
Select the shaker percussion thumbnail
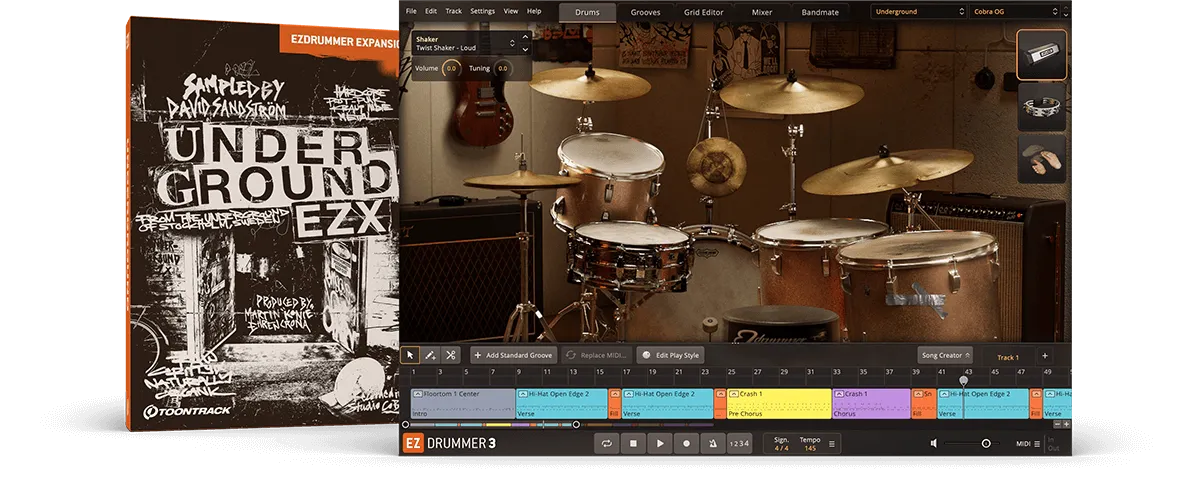pyautogui.click(x=1041, y=54)
